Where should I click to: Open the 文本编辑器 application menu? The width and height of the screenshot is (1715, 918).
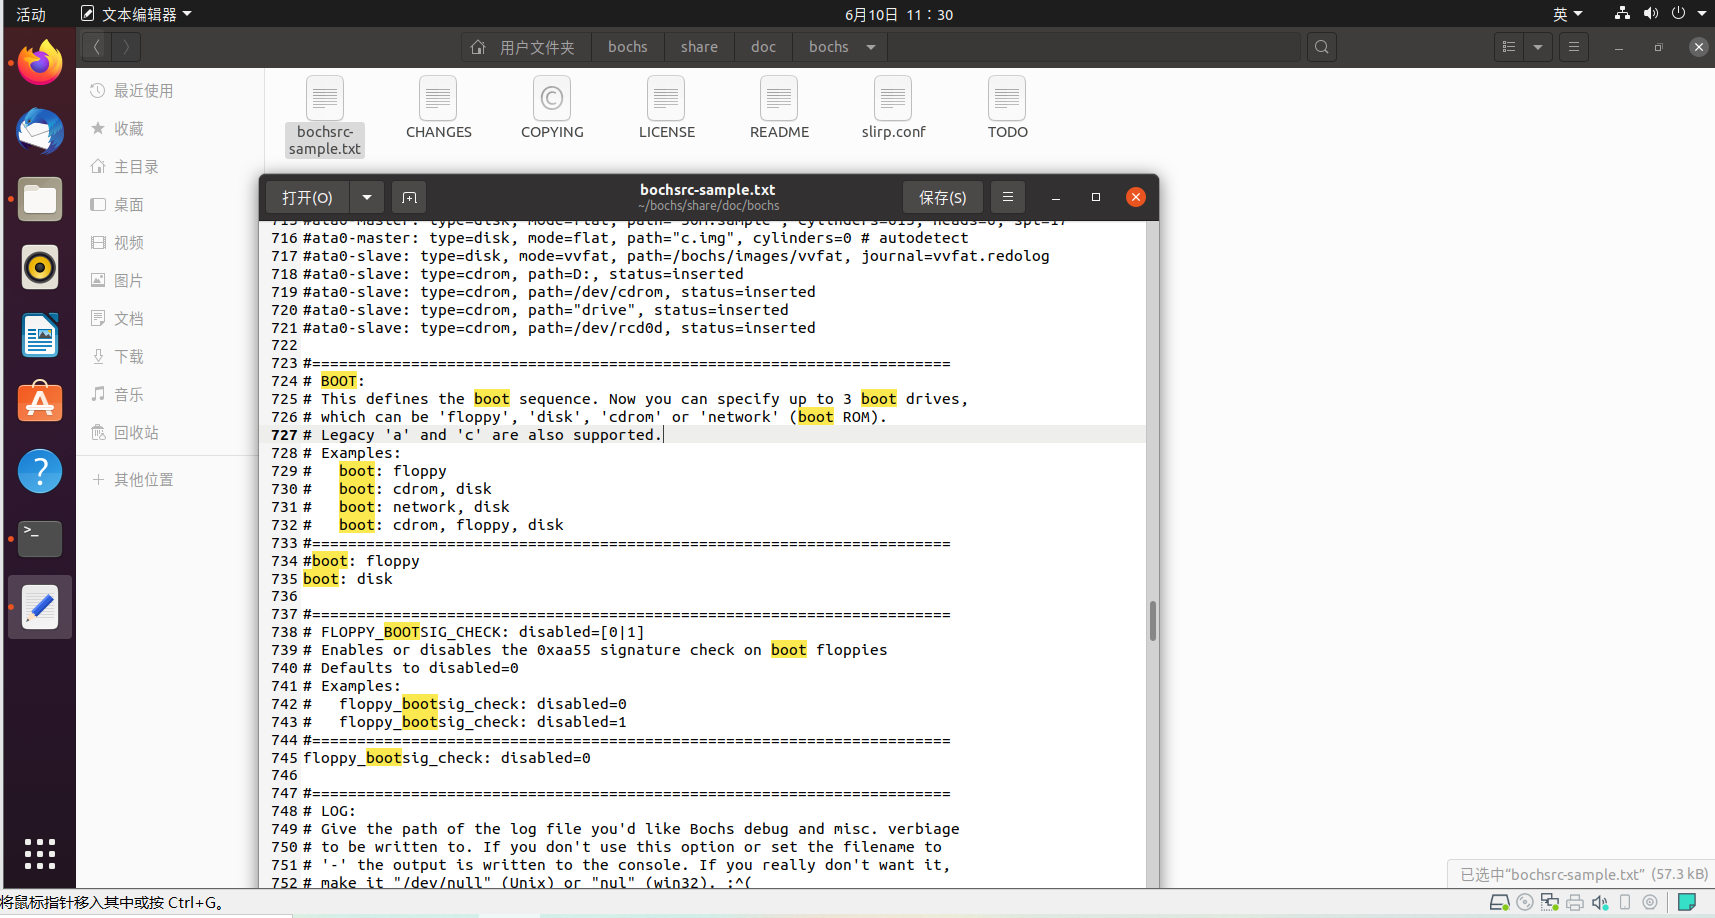click(x=136, y=14)
